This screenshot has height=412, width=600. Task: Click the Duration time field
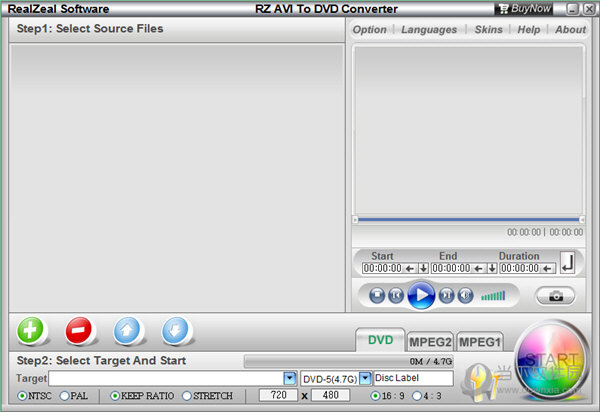click(520, 268)
